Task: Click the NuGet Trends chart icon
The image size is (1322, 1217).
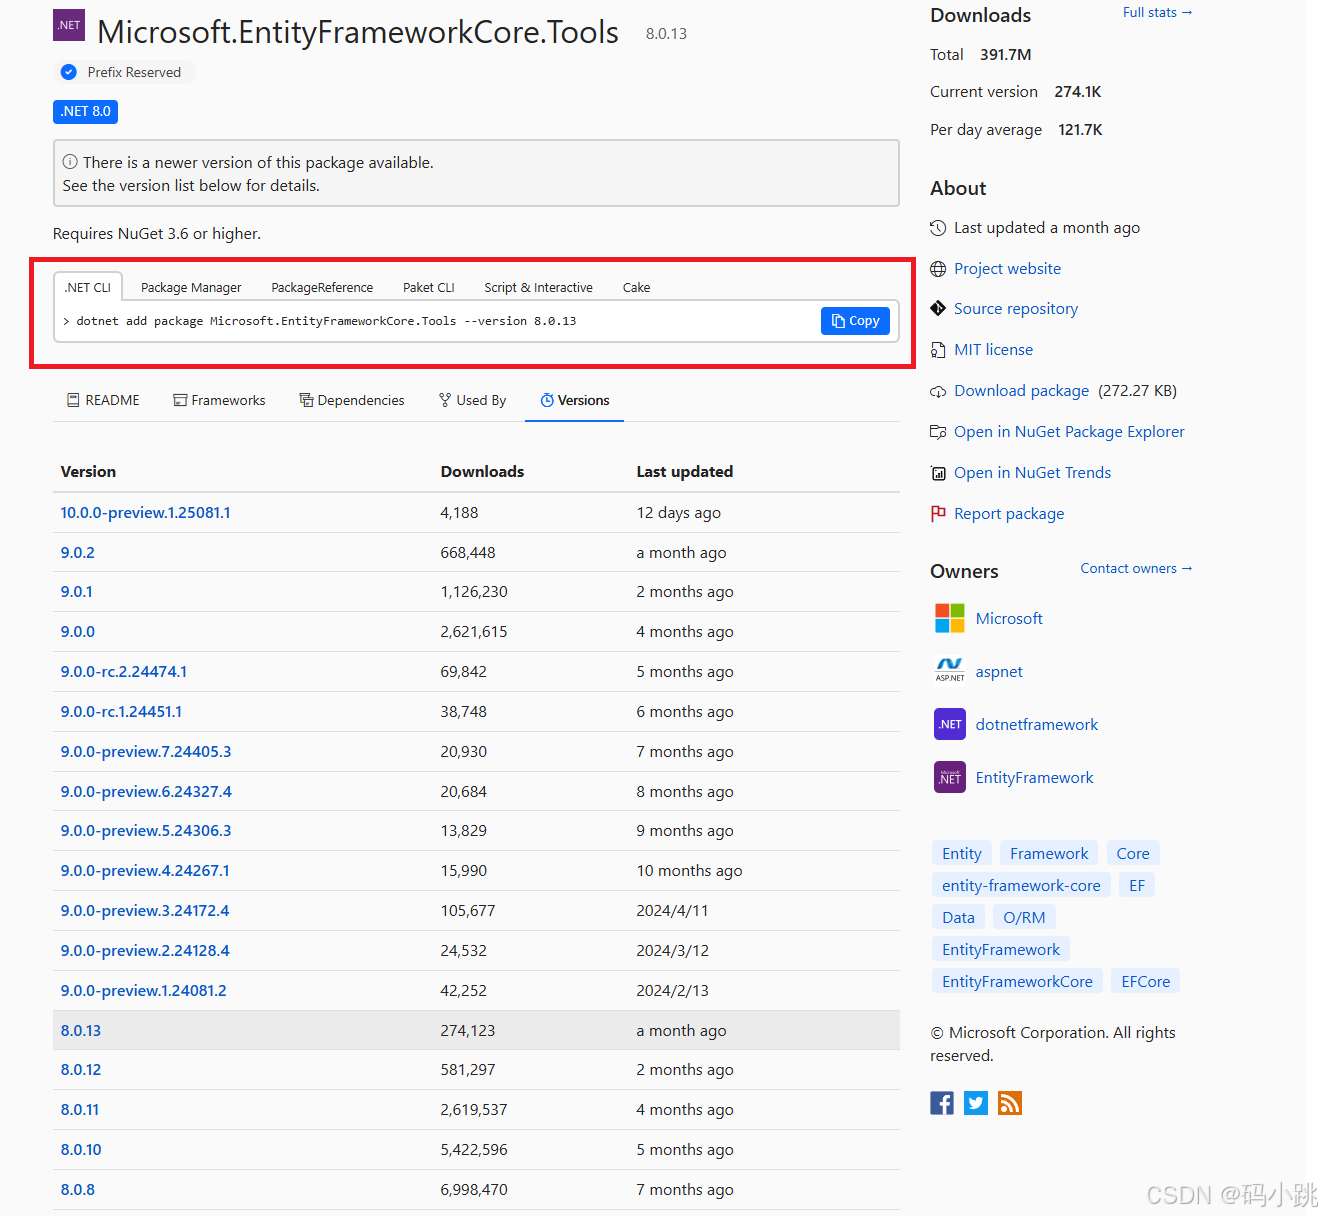Action: (938, 473)
